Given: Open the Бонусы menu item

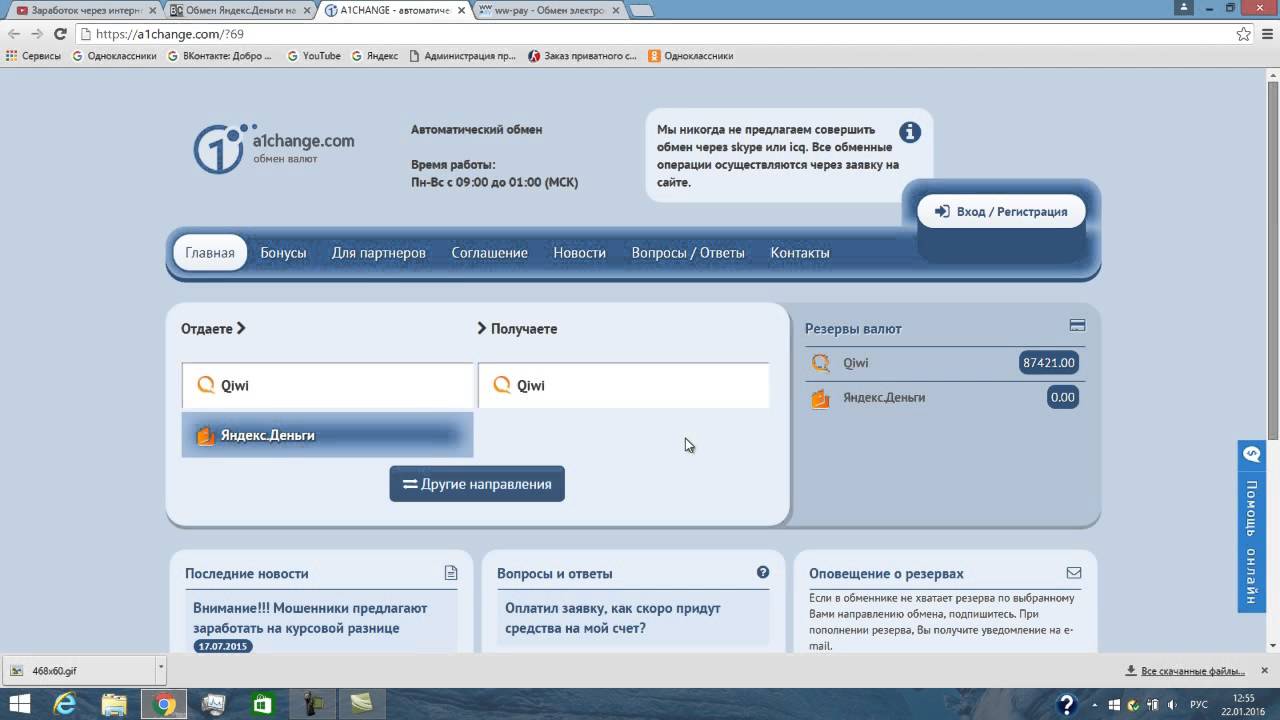Looking at the screenshot, I should pos(283,253).
